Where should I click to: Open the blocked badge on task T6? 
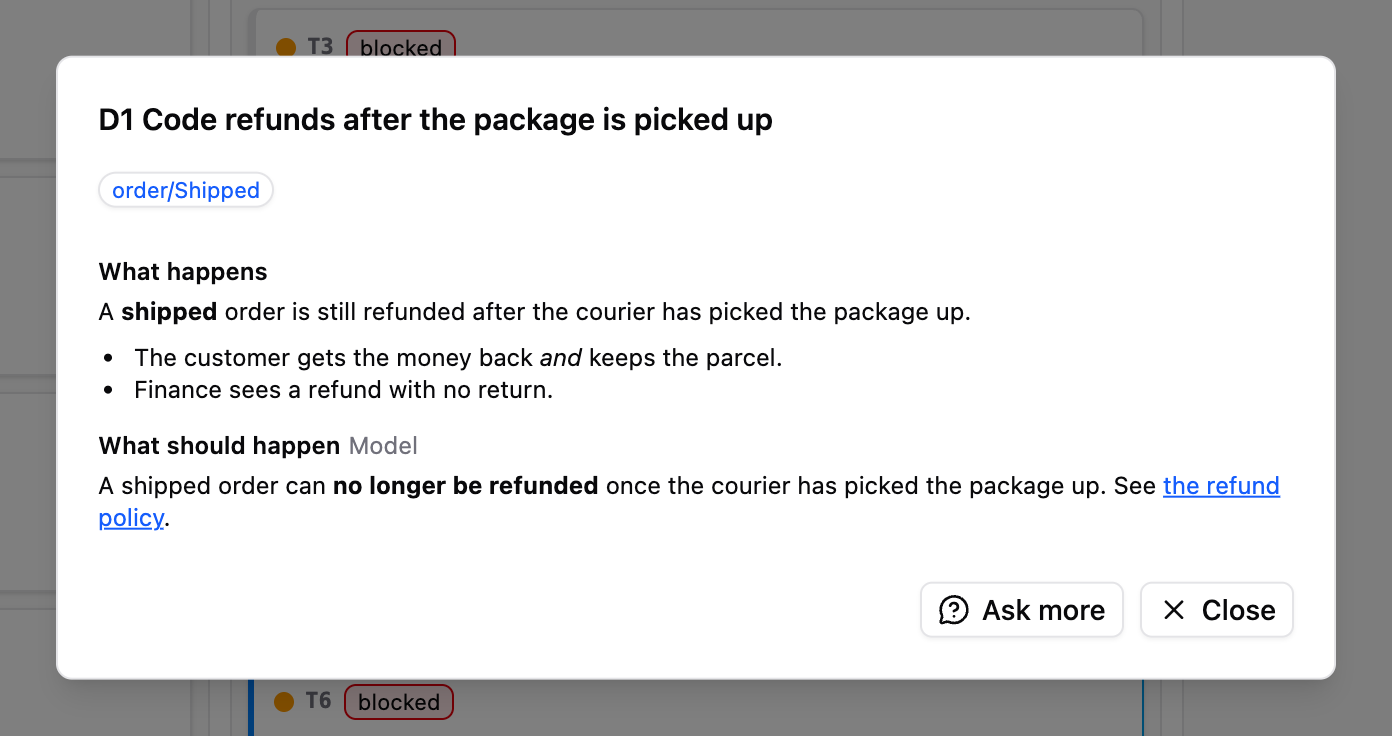point(399,702)
